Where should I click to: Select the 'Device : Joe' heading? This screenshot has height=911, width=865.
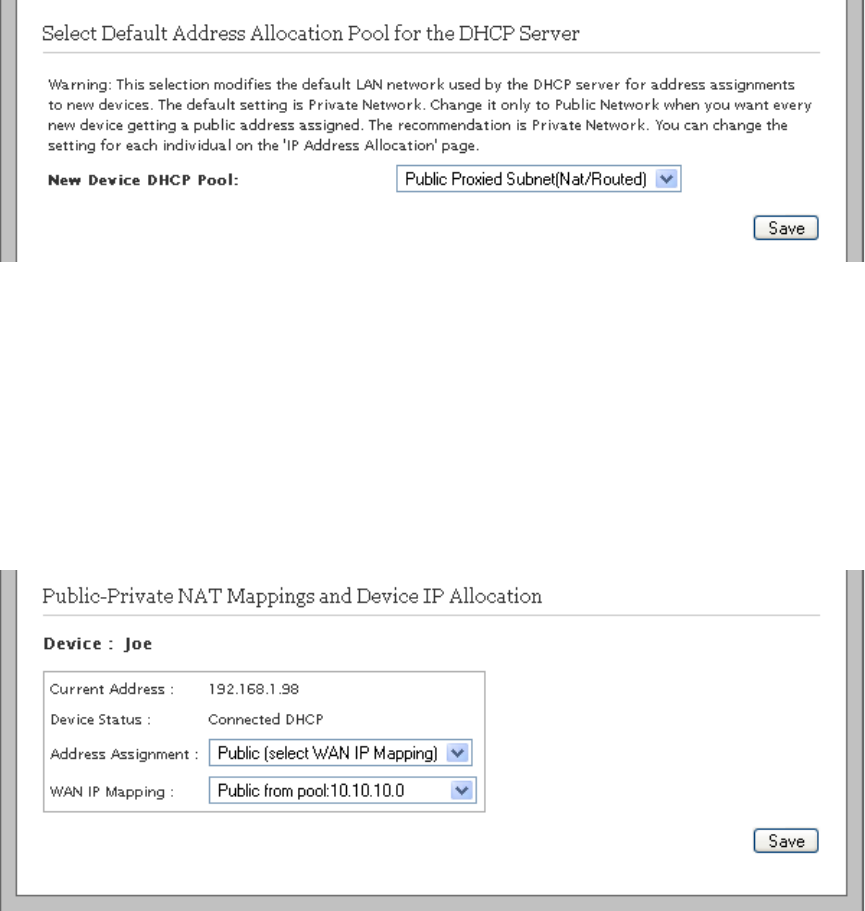98,644
